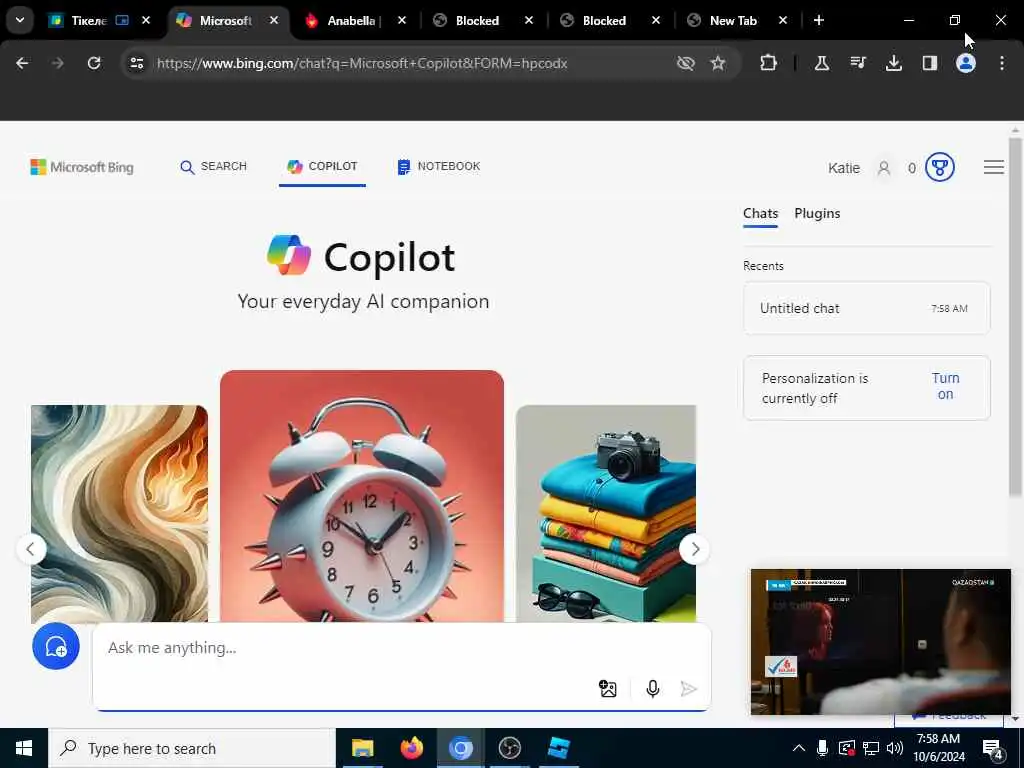This screenshot has height=768, width=1024.
Task: Open the Untitled chat recent item
Action: pos(867,308)
